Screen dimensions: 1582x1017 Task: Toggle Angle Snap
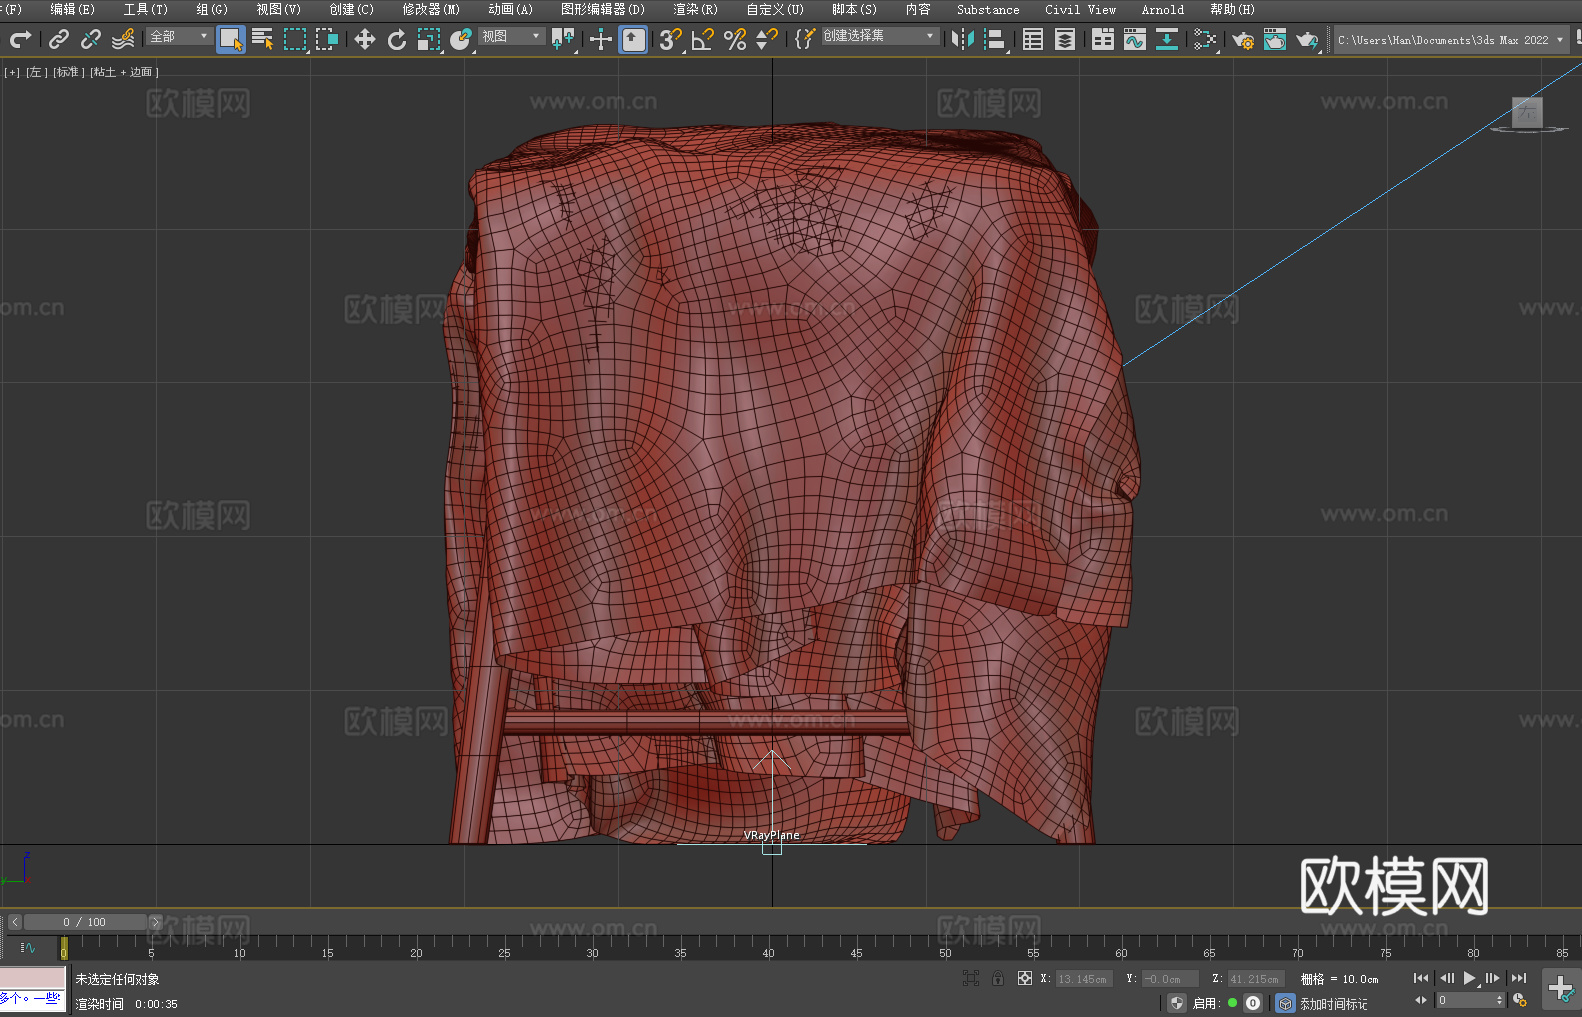coord(703,39)
